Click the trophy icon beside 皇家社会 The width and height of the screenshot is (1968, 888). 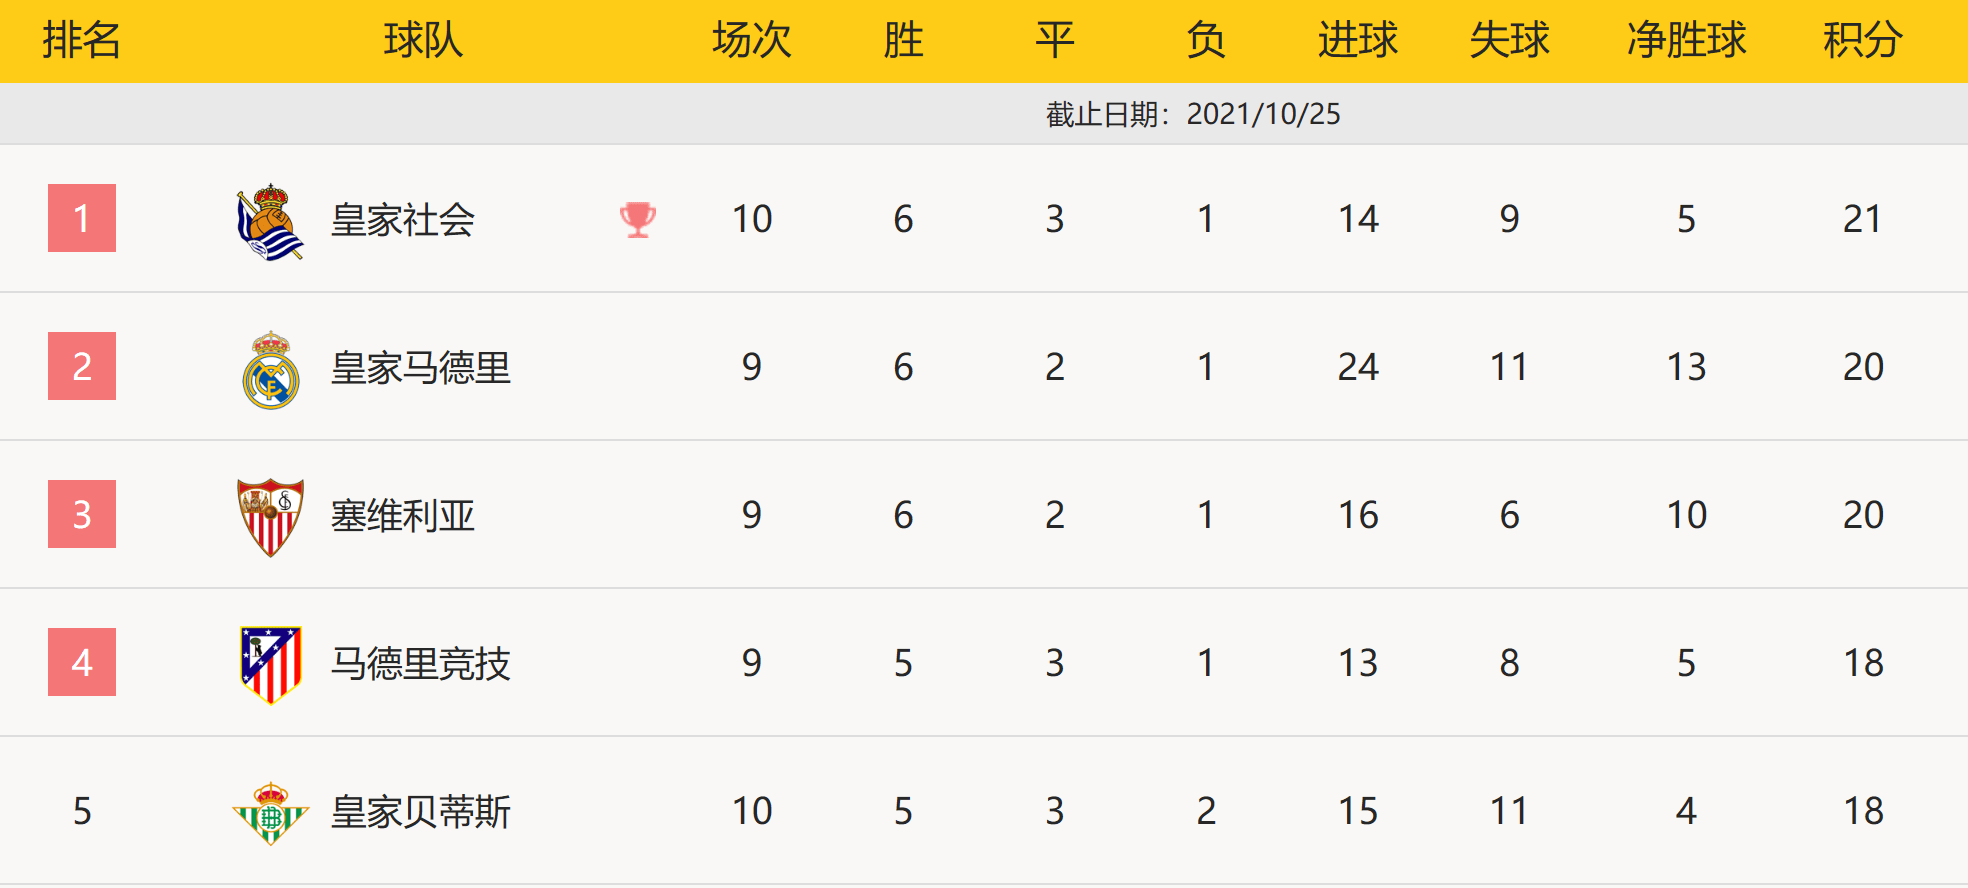tap(637, 219)
